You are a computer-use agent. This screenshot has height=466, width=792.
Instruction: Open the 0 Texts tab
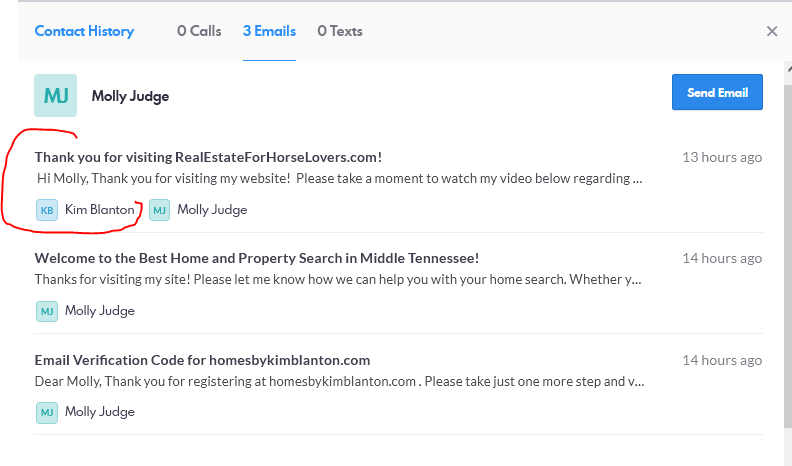coord(340,31)
